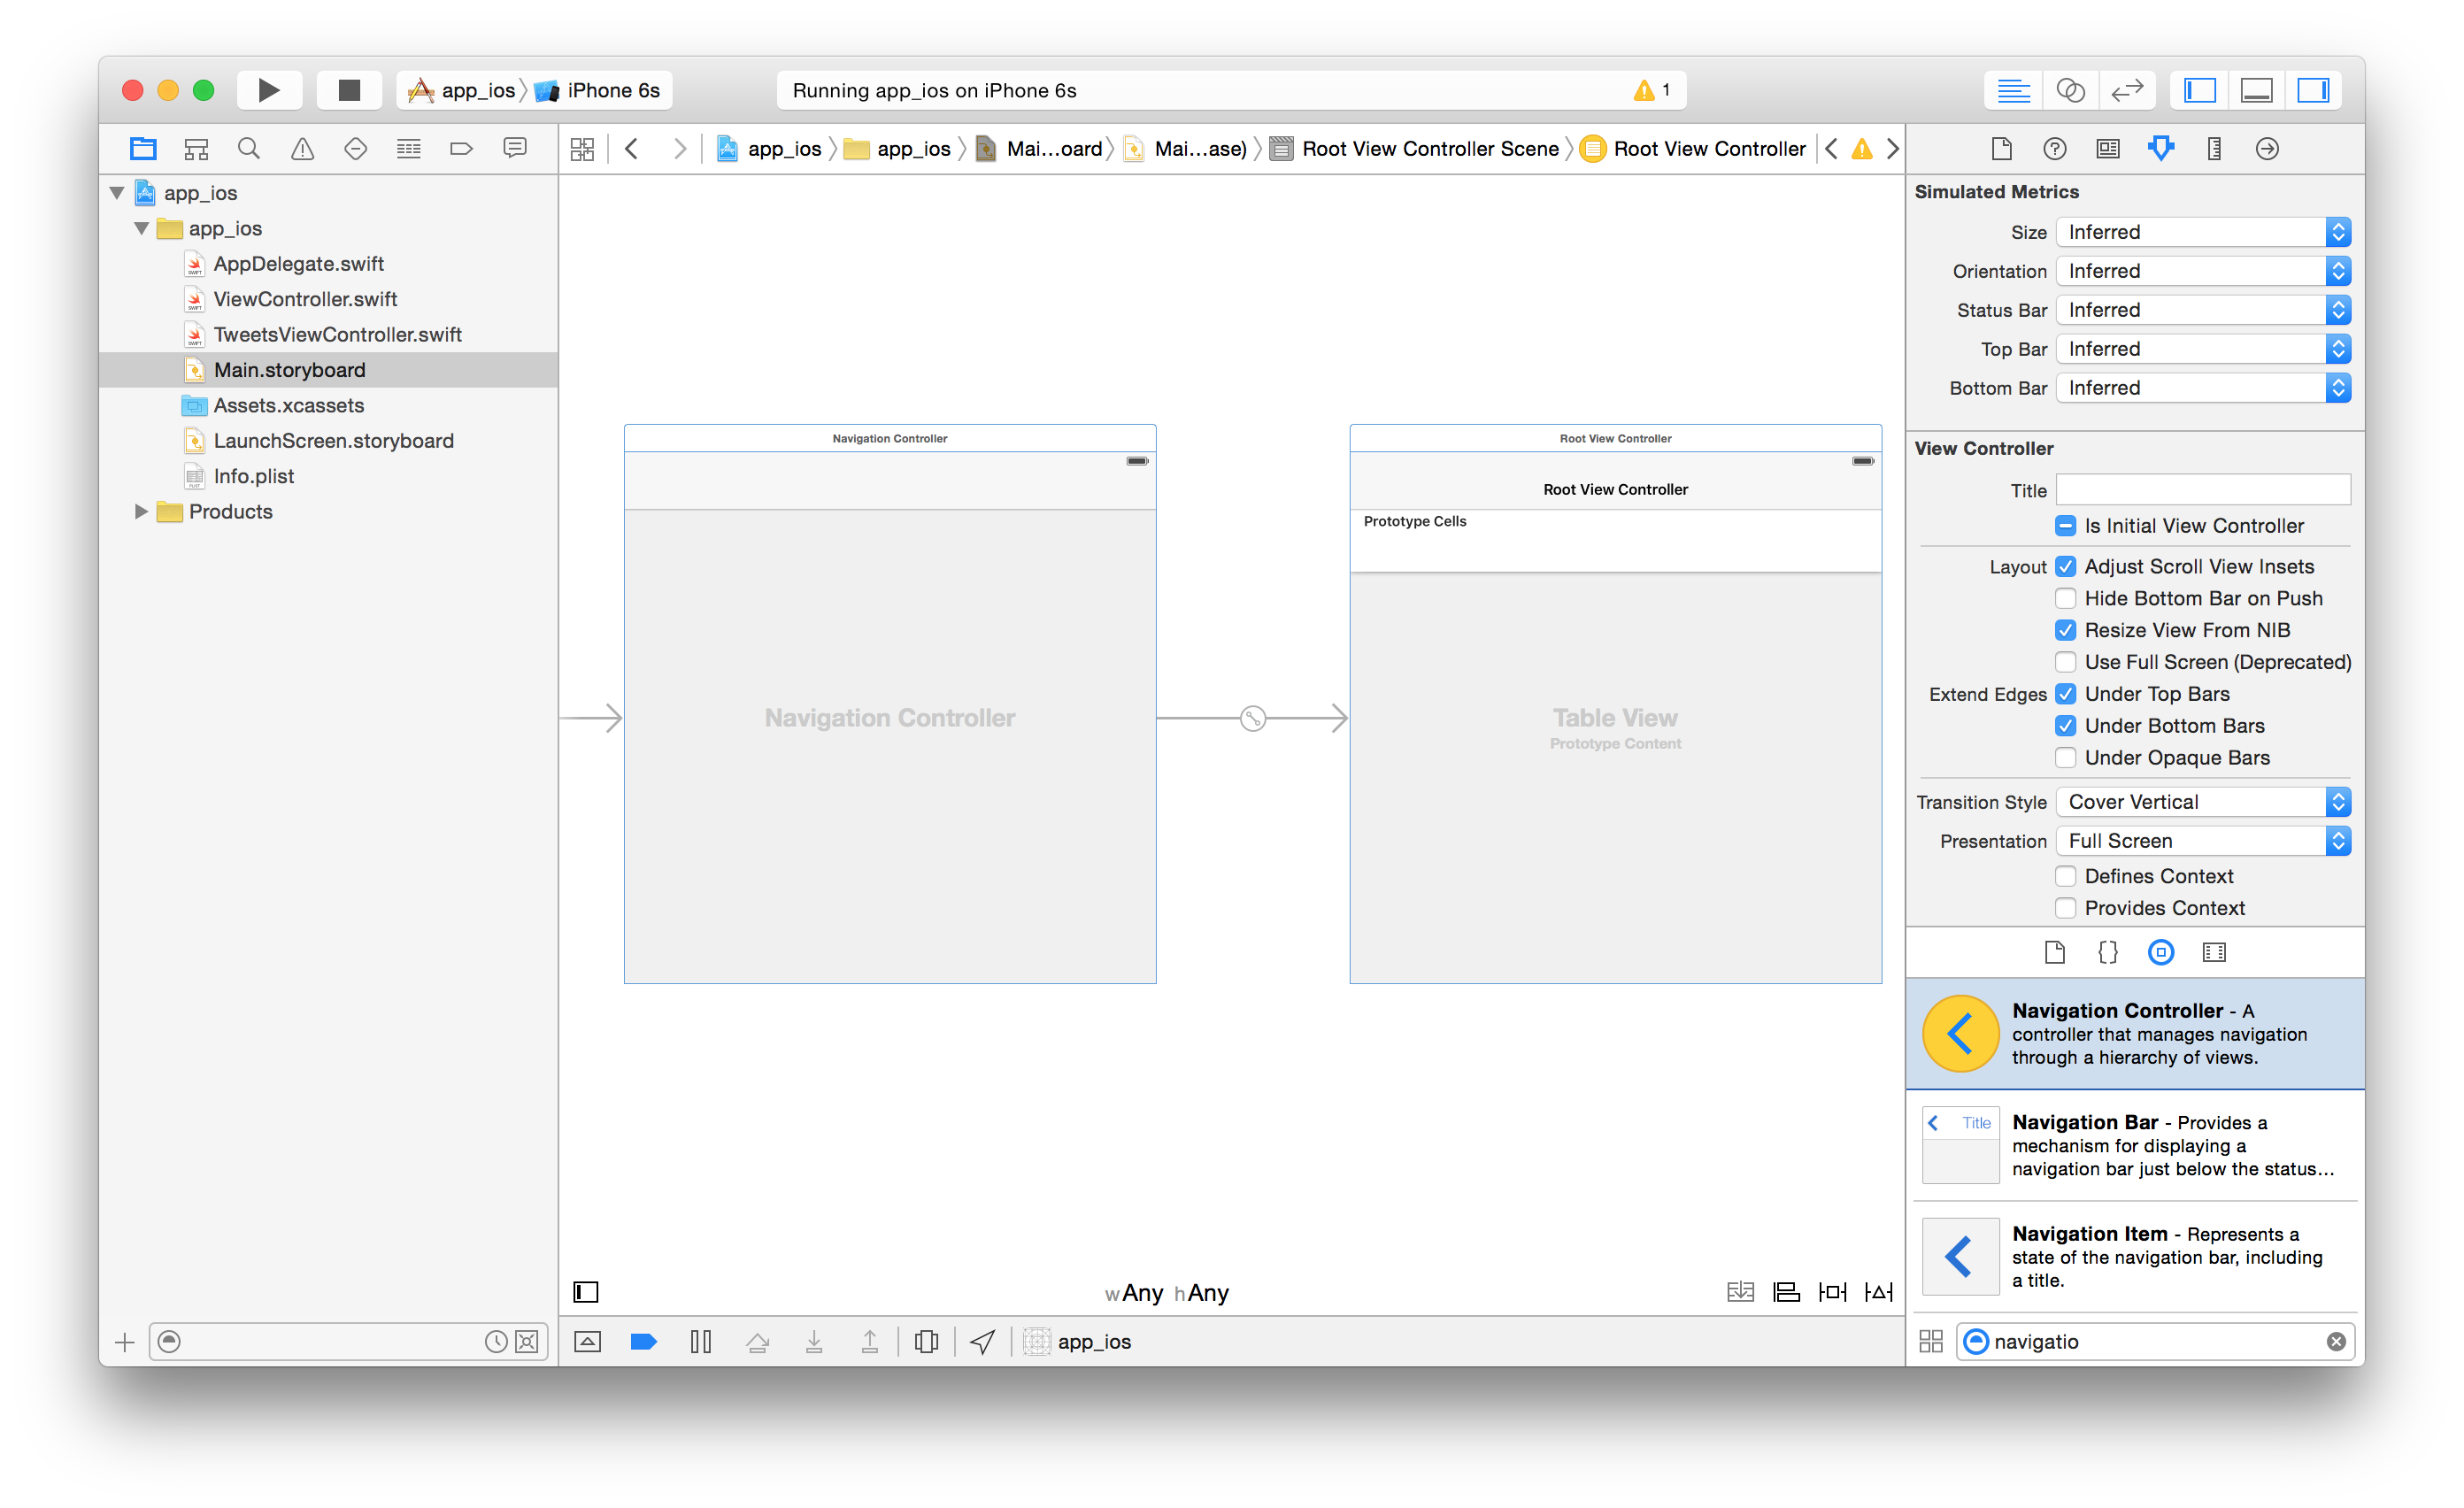The image size is (2464, 1508).
Task: Click the Title input field
Action: (2204, 488)
